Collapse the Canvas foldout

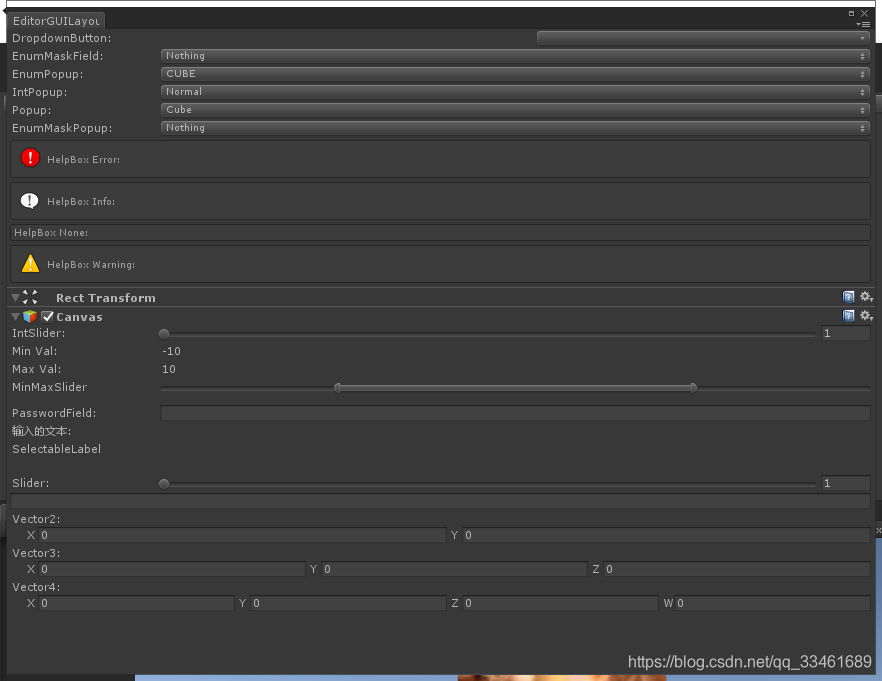16,317
